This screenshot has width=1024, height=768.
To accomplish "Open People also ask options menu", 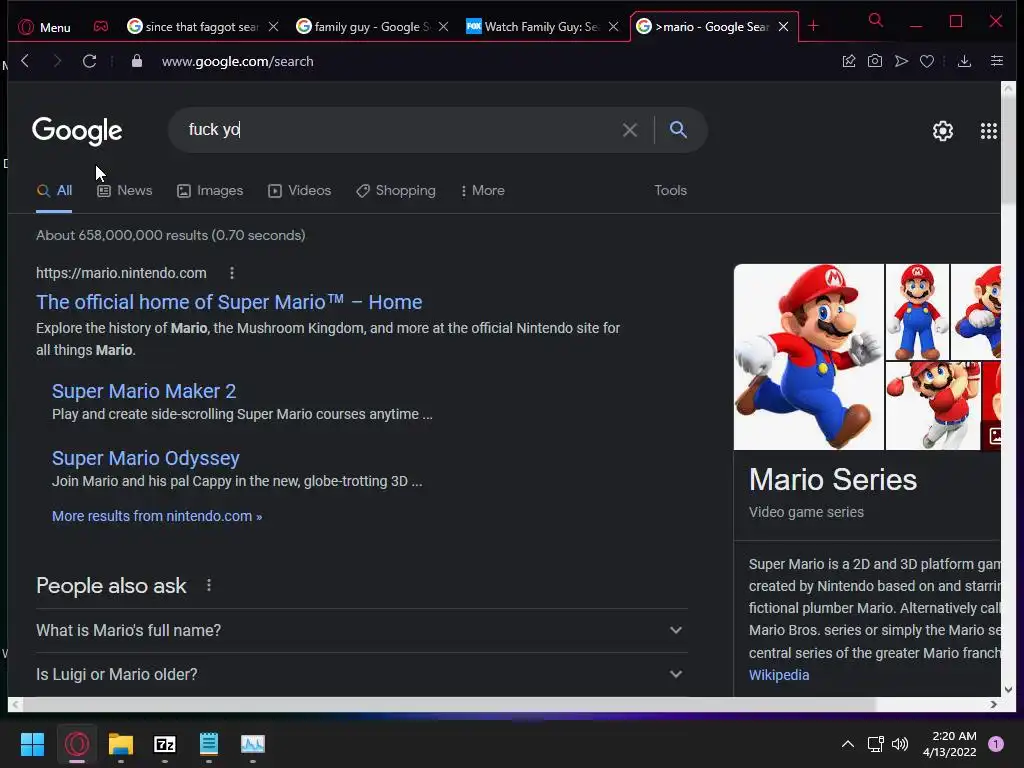I will pyautogui.click(x=209, y=585).
